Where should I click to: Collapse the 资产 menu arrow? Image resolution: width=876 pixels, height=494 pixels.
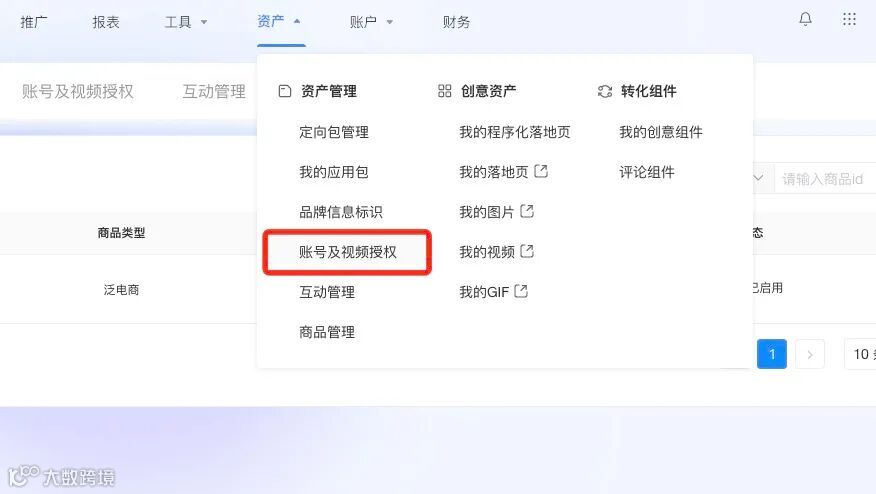point(297,21)
